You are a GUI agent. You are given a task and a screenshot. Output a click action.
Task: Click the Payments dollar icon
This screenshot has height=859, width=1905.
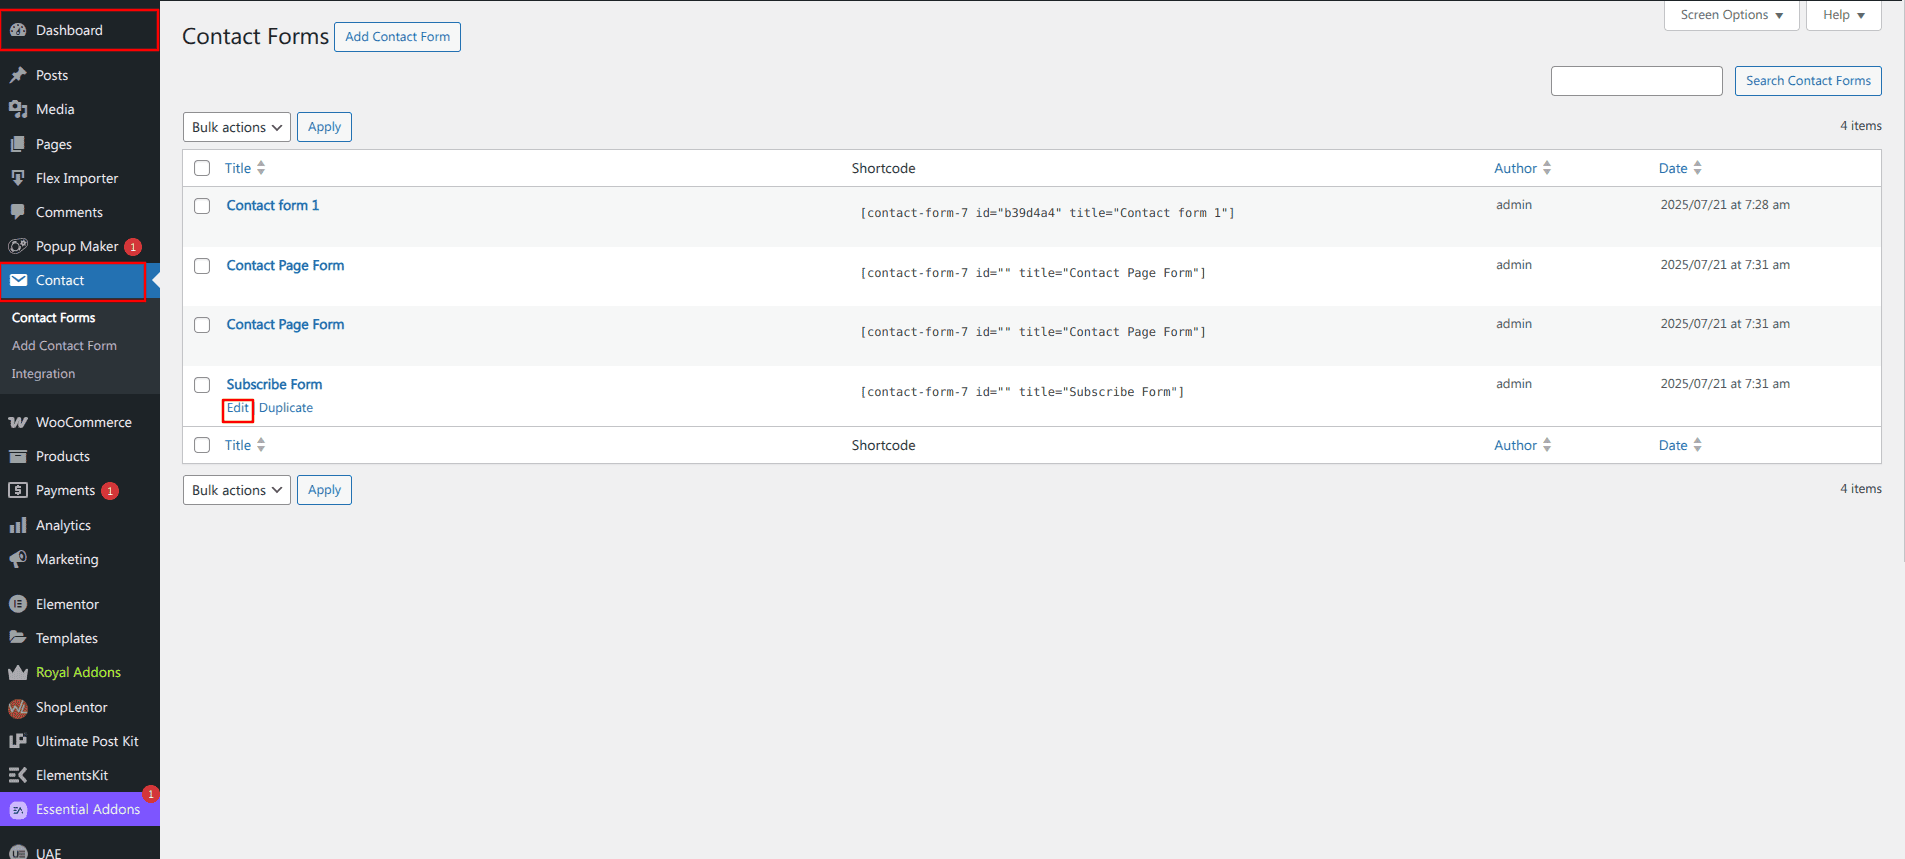[18, 490]
